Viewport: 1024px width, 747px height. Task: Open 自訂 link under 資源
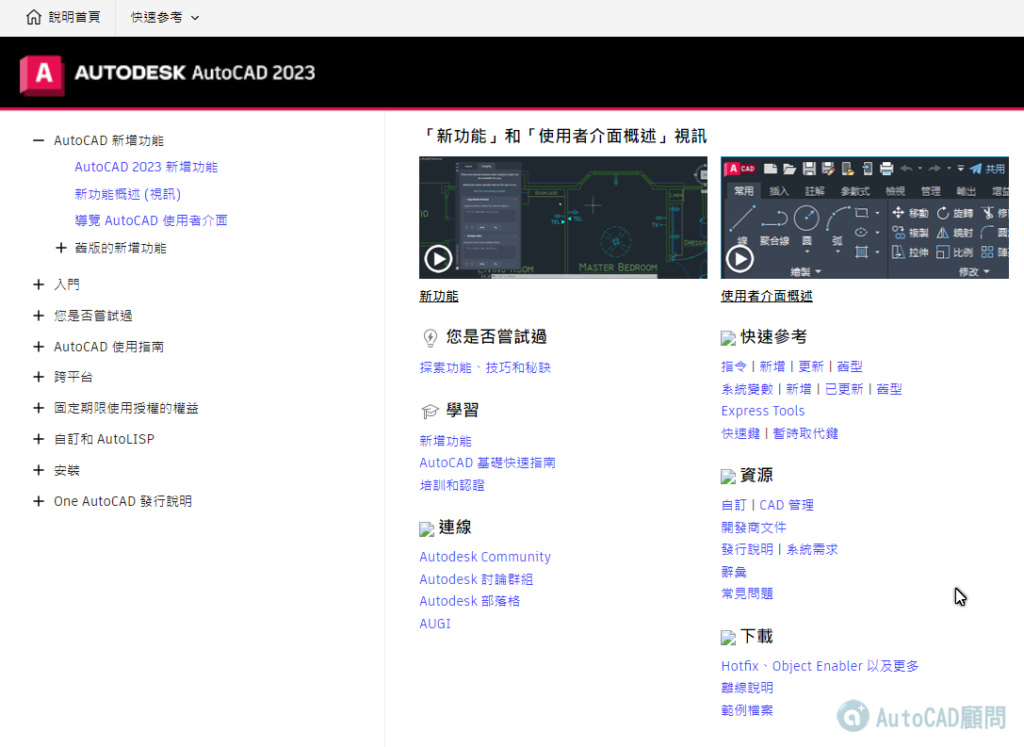733,505
